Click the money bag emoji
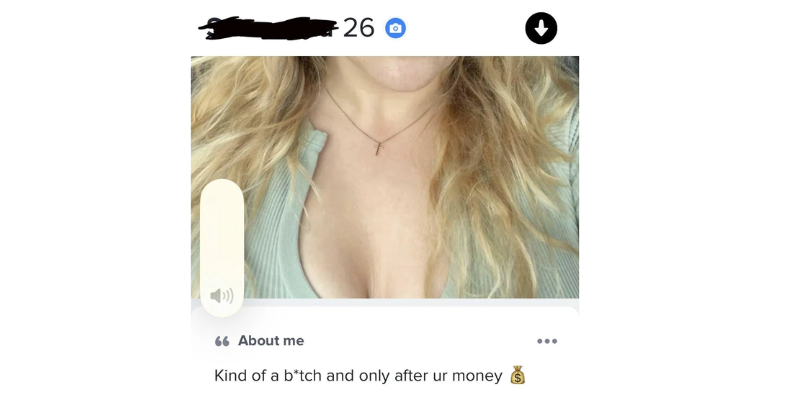The height and width of the screenshot is (400, 788). tap(518, 375)
